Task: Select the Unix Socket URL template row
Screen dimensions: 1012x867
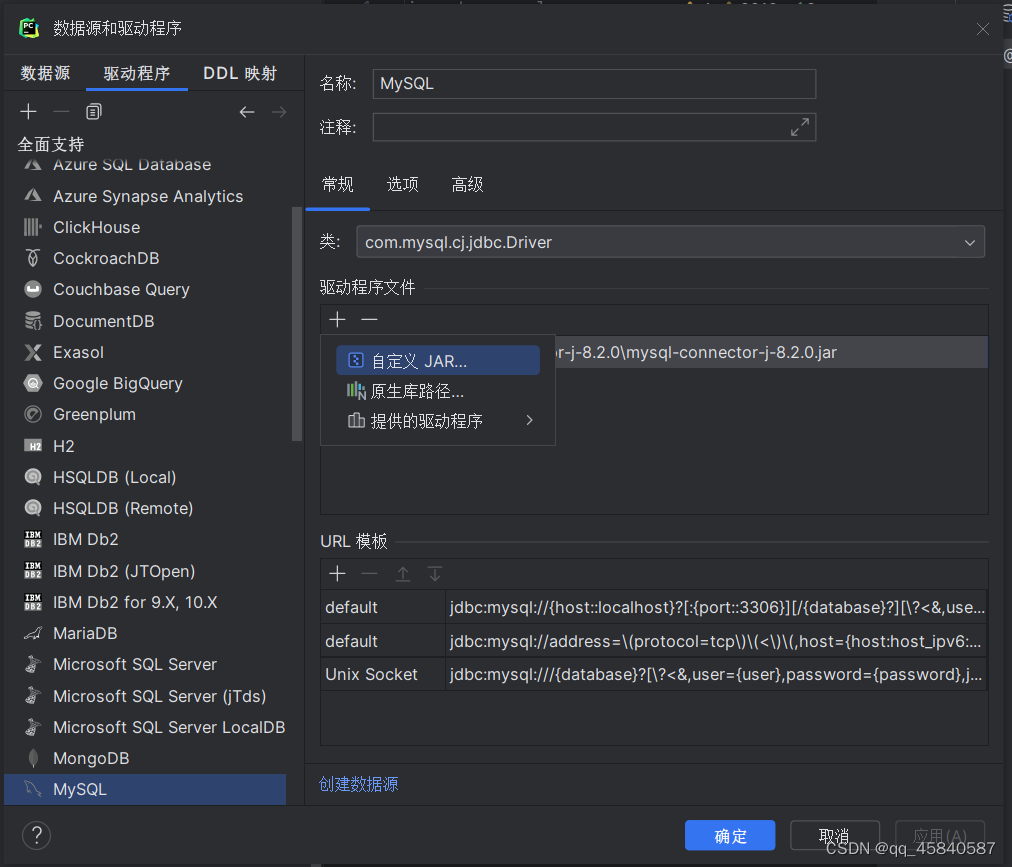Action: coord(653,675)
